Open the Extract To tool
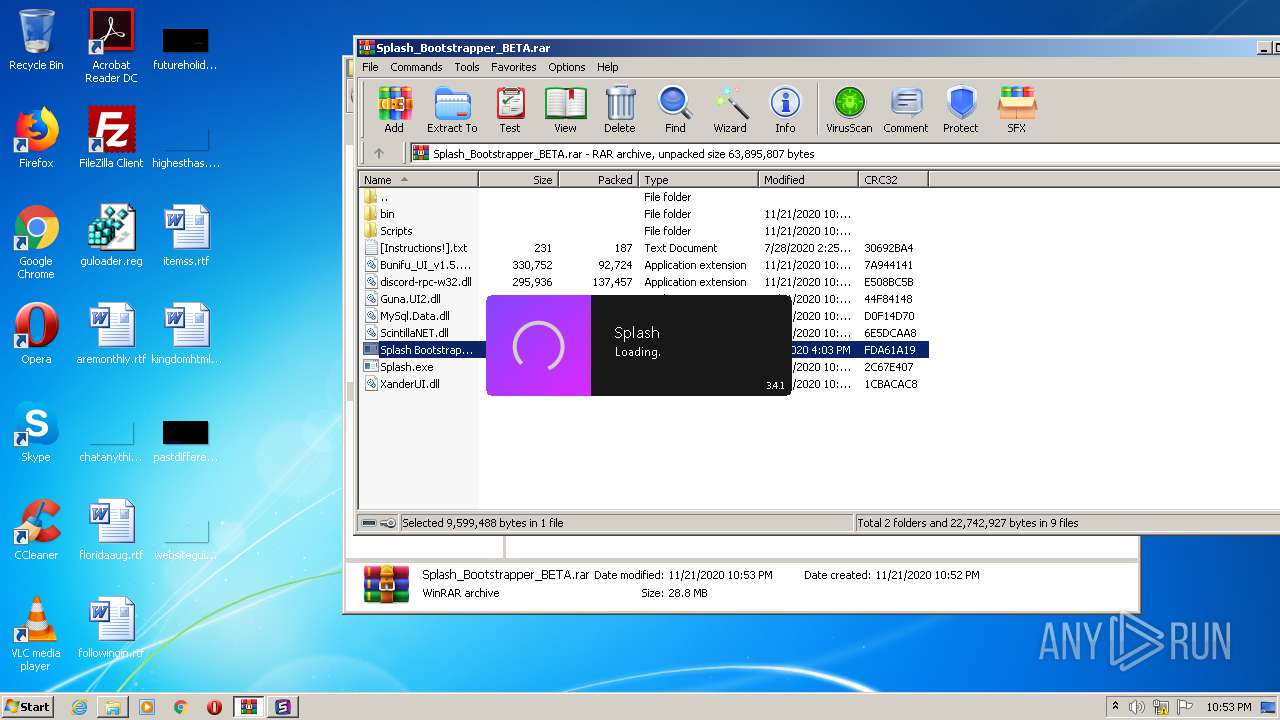Screen dimensions: 1280x720 (452, 109)
